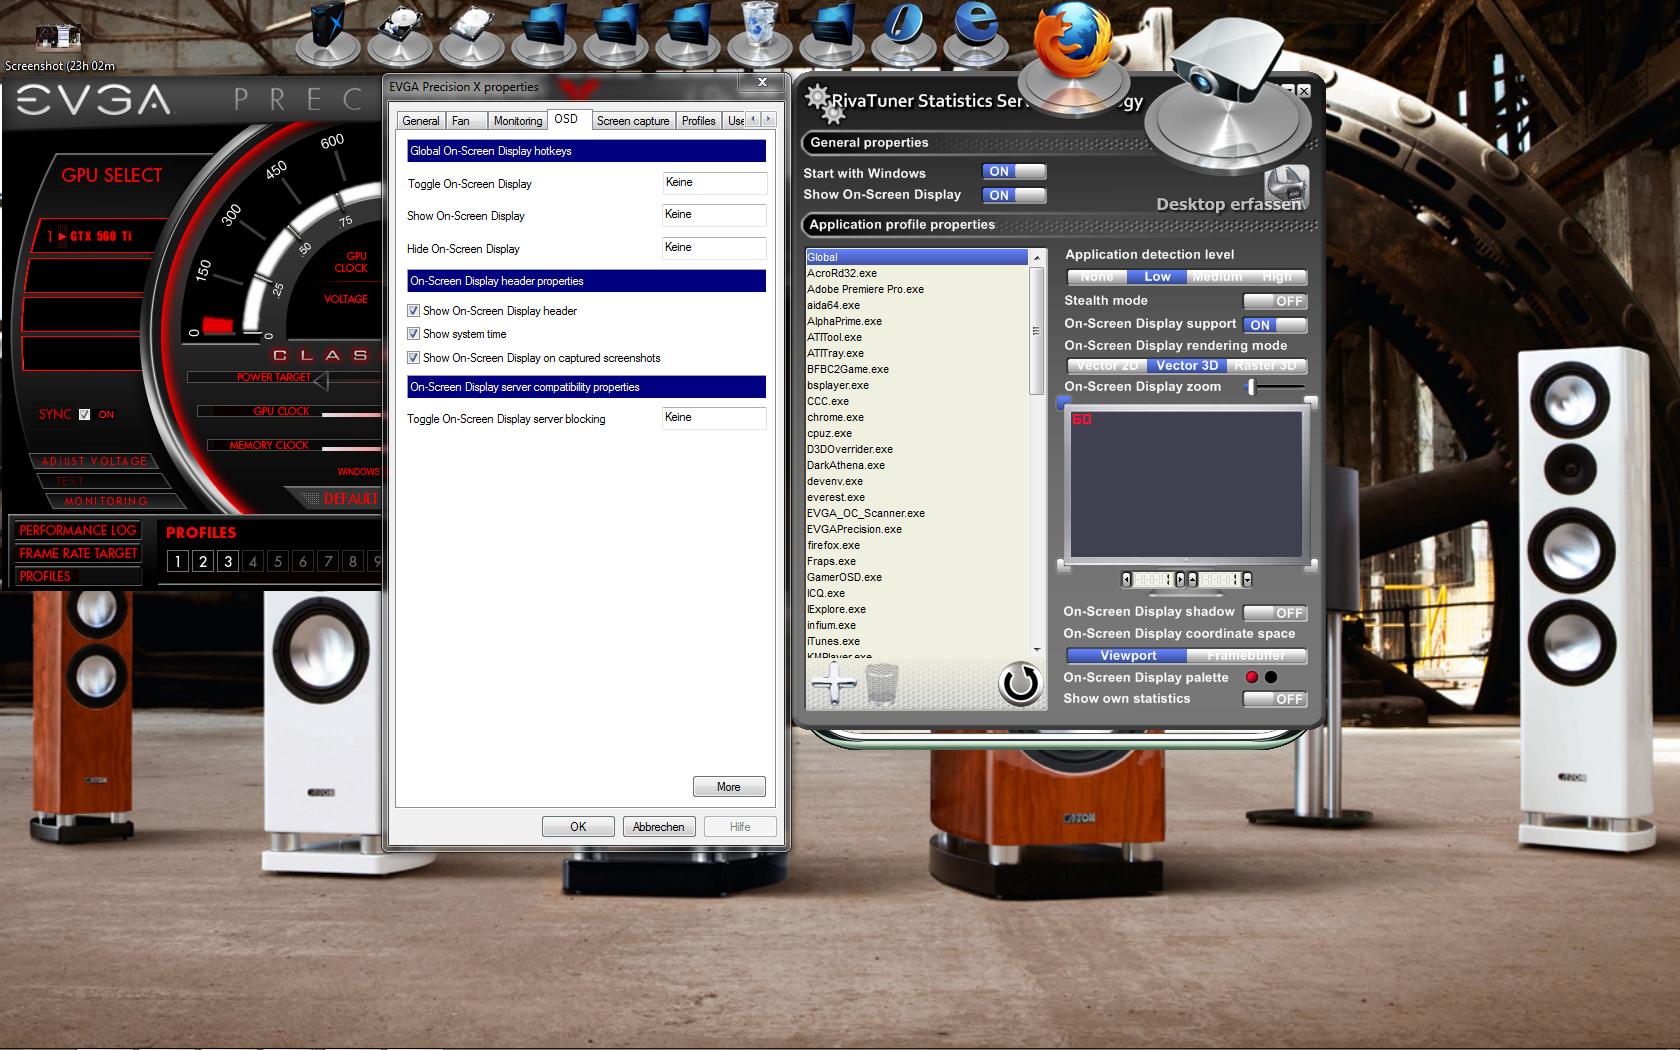The height and width of the screenshot is (1050, 1680).
Task: Choose Vector 2D rendering mode
Action: [1107, 366]
